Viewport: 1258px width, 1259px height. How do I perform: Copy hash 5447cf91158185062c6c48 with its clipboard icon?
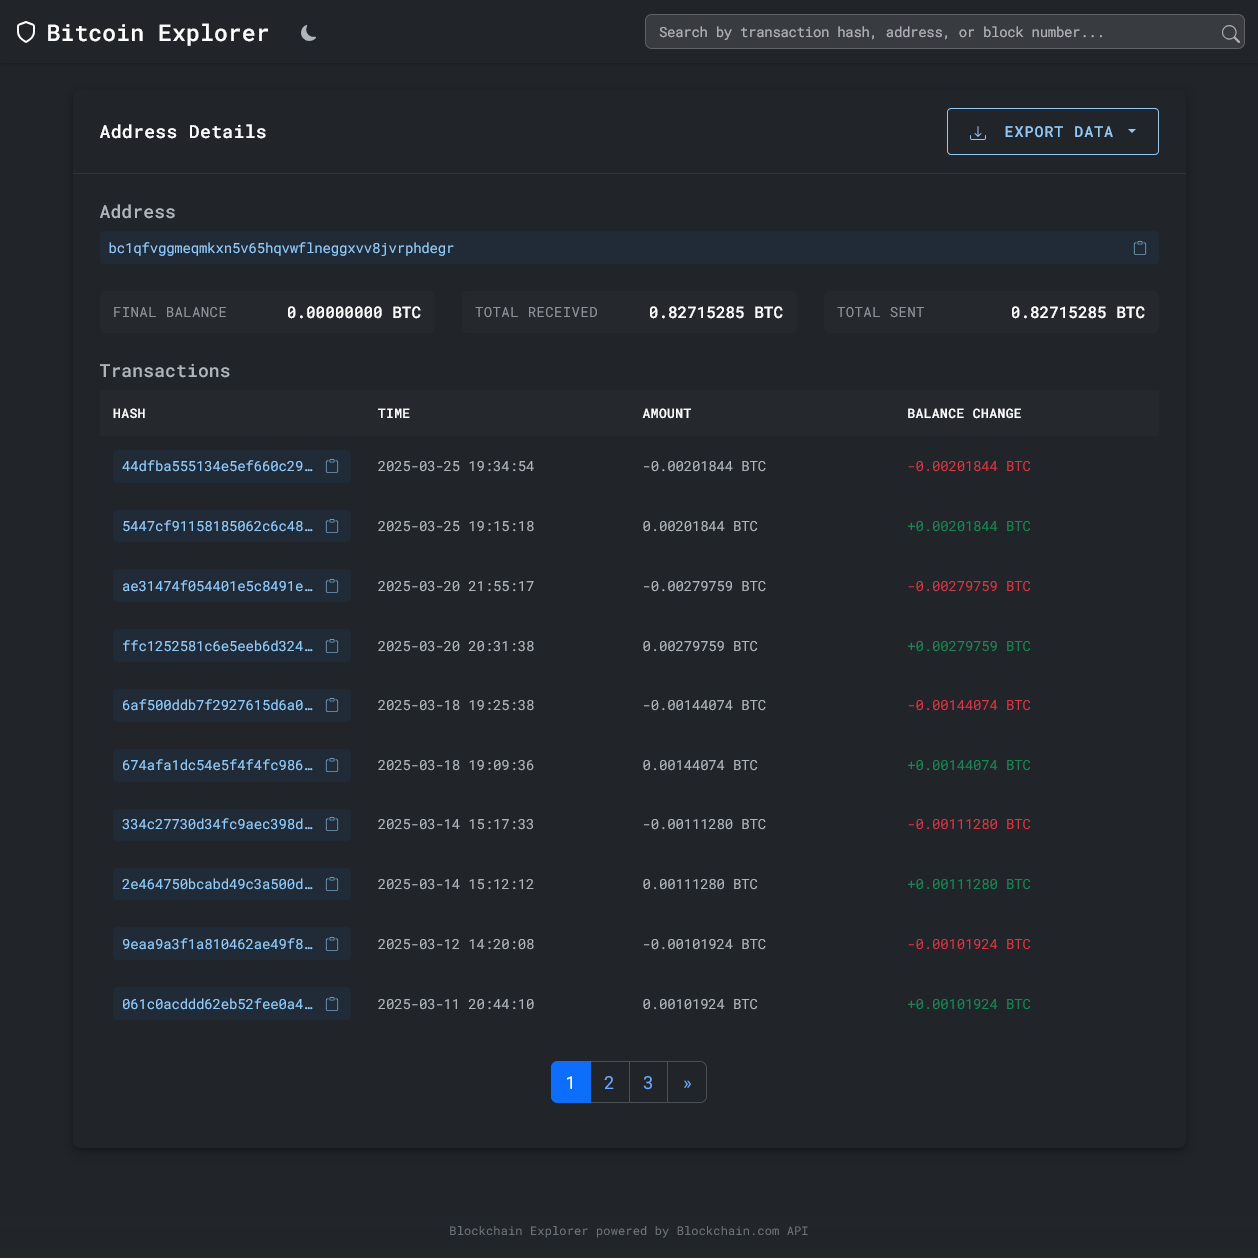pos(332,526)
